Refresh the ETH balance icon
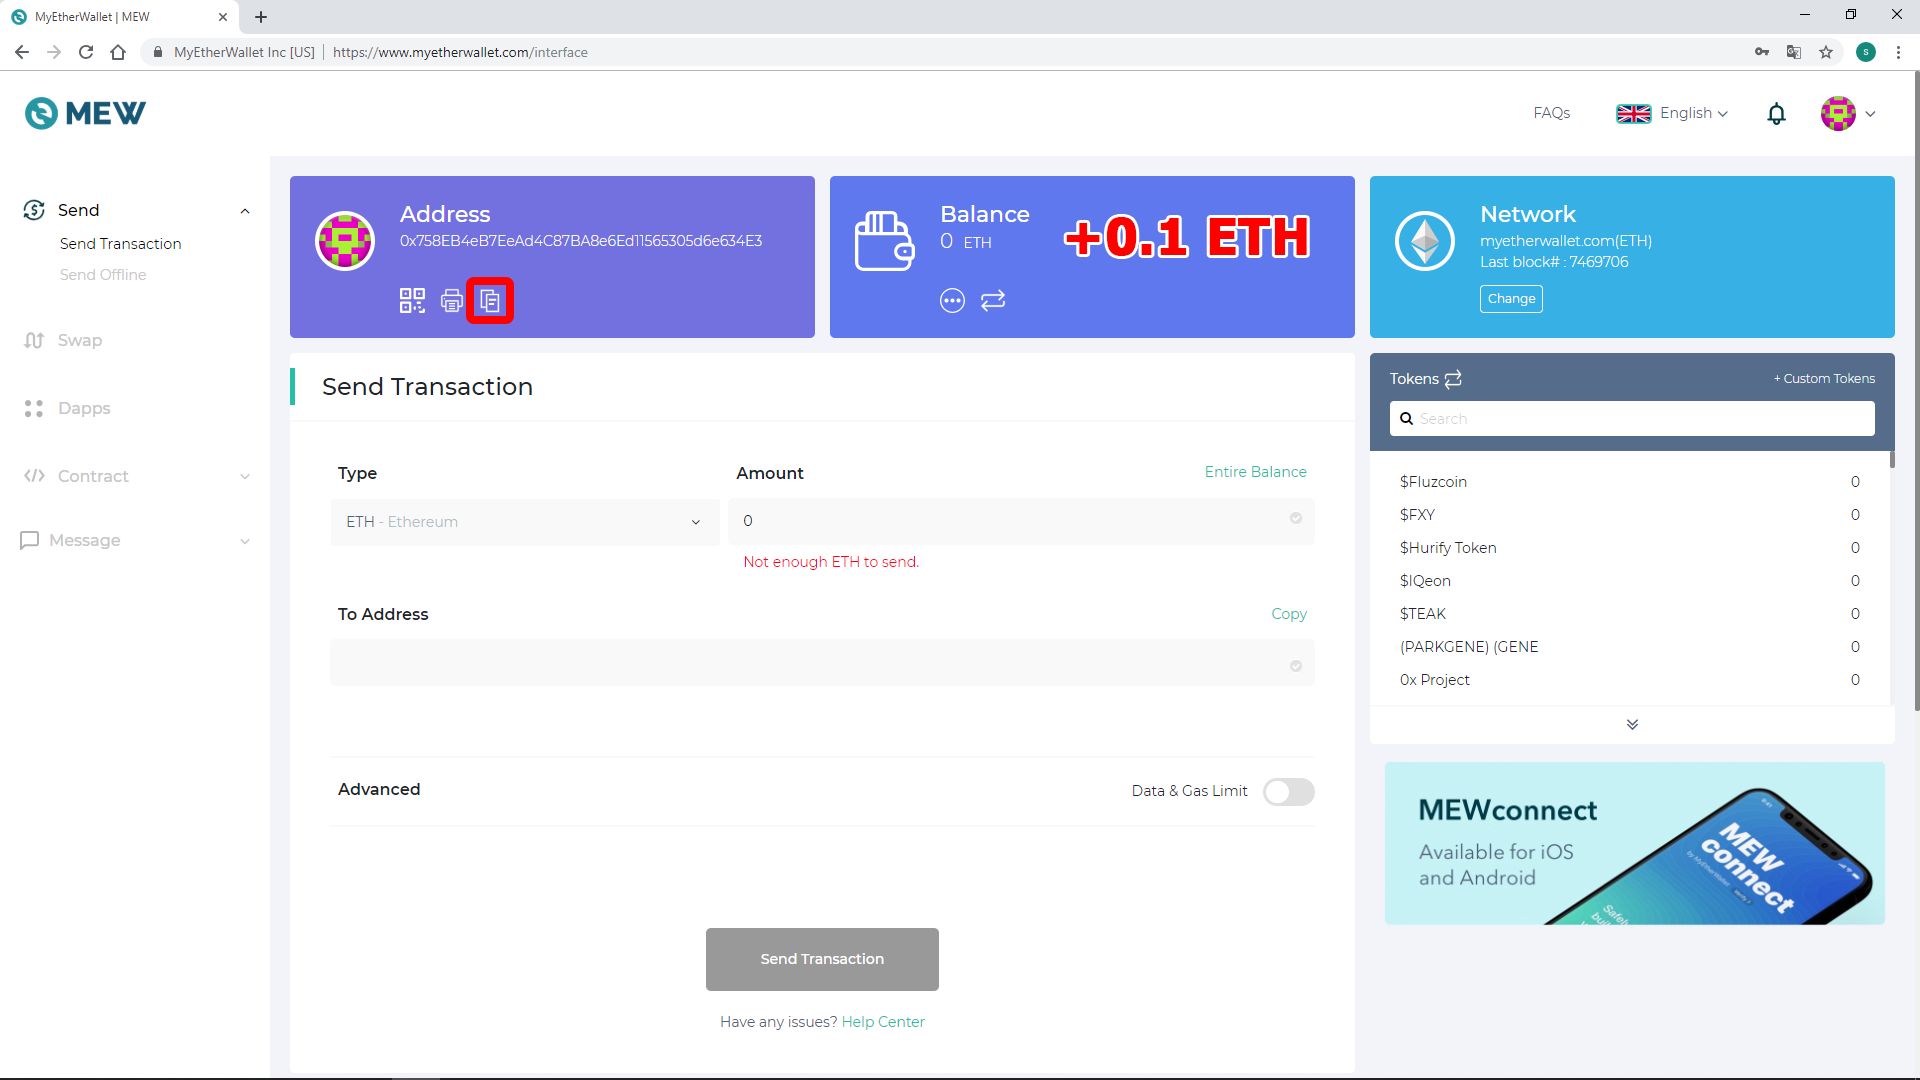Image resolution: width=1920 pixels, height=1080 pixels. pos(993,300)
